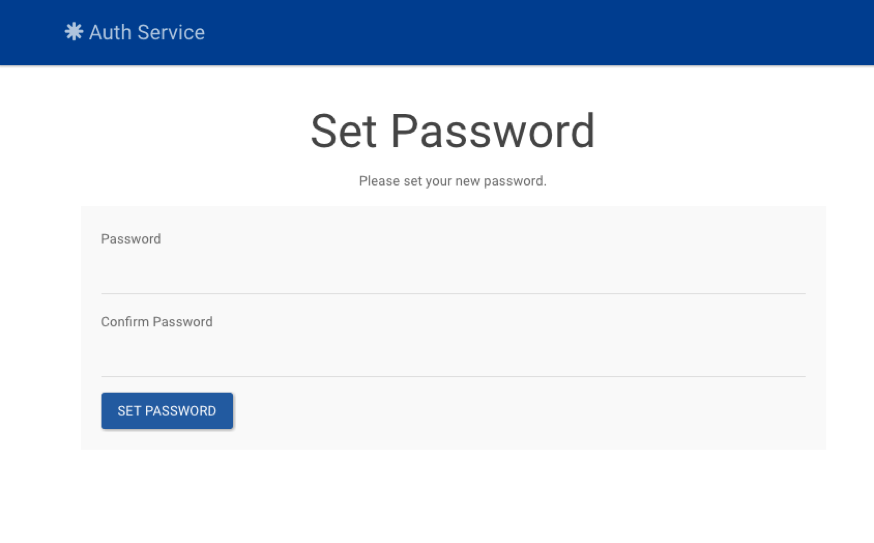Click the white page area below the form
874x543 pixels.
pyautogui.click(x=452, y=497)
